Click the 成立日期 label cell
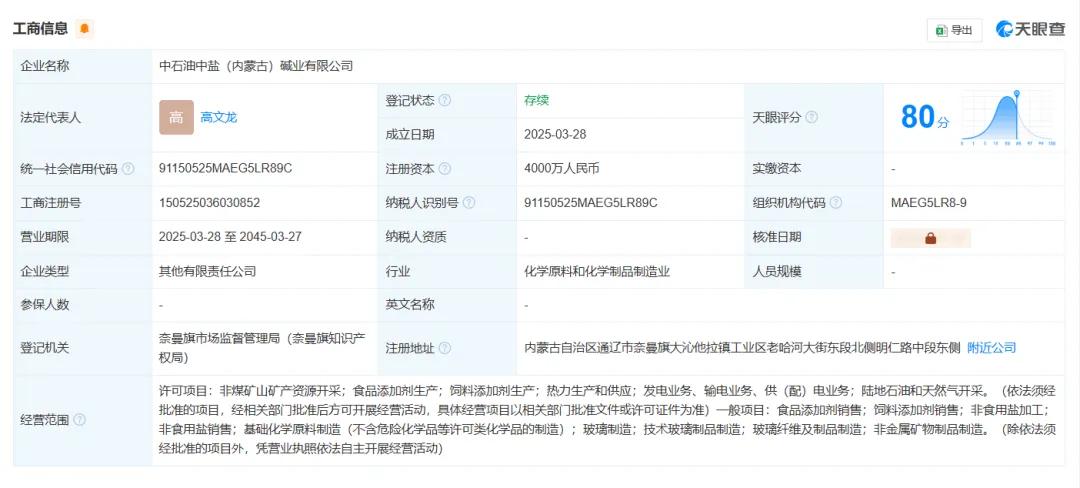Screen dimensions: 1080x488 (447, 135)
